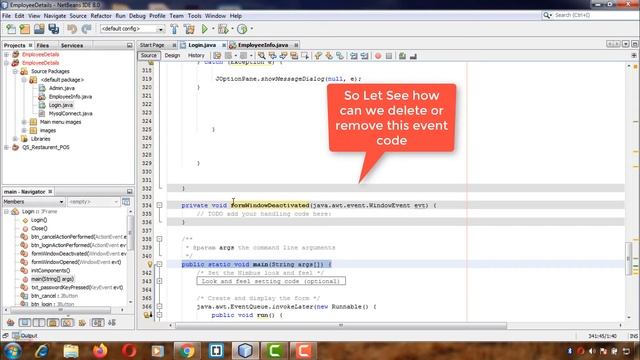The width and height of the screenshot is (640, 360).
Task: Select MysqlConnect.java in the project tree
Action: pyautogui.click(x=71, y=113)
